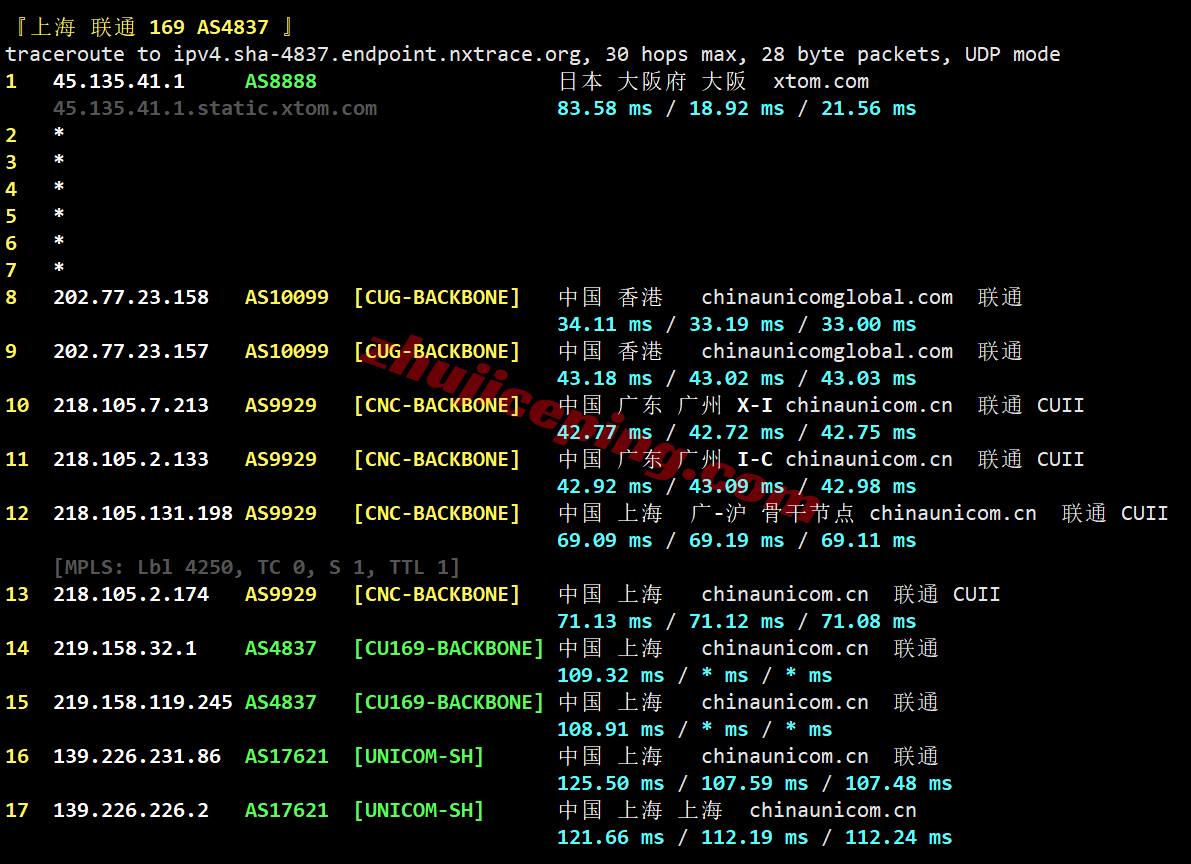1191x864 pixels.
Task: Select AS9929 on hop 13 line
Action: (x=280, y=594)
